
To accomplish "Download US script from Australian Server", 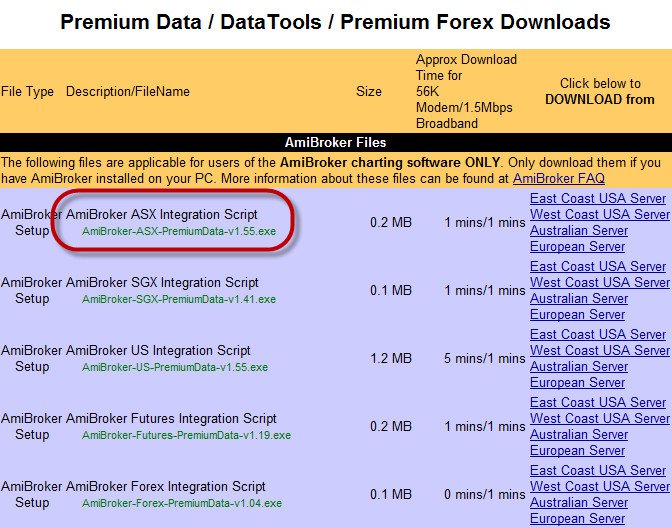I will [579, 366].
